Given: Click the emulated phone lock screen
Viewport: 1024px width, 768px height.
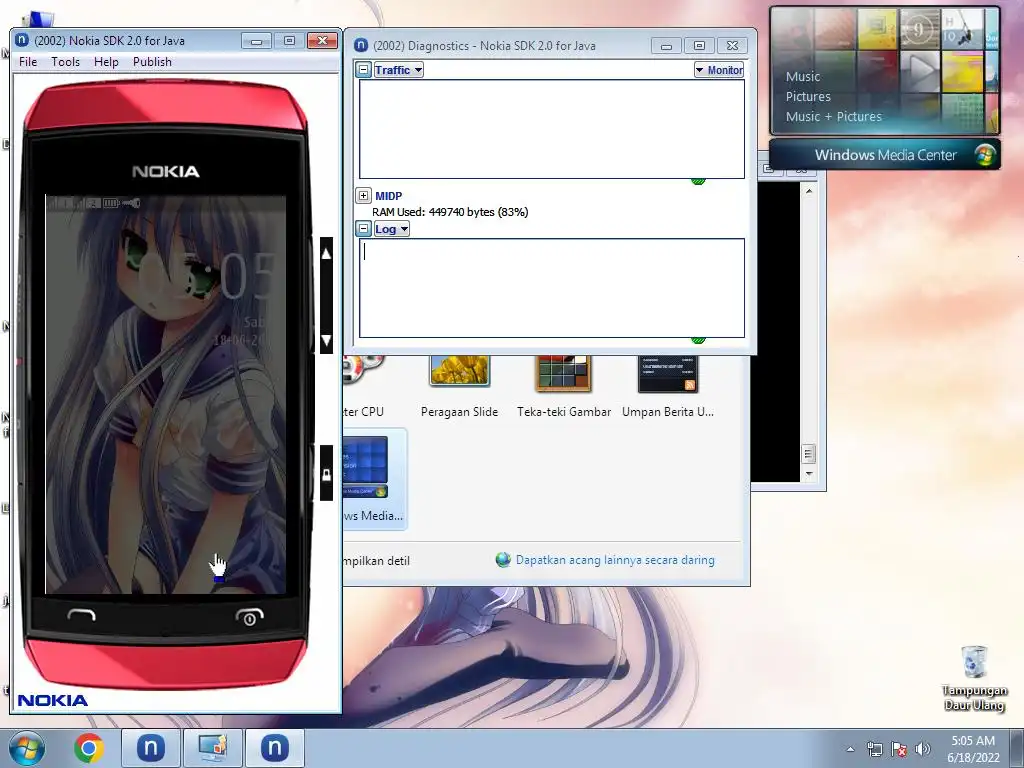Looking at the screenshot, I should [166, 394].
